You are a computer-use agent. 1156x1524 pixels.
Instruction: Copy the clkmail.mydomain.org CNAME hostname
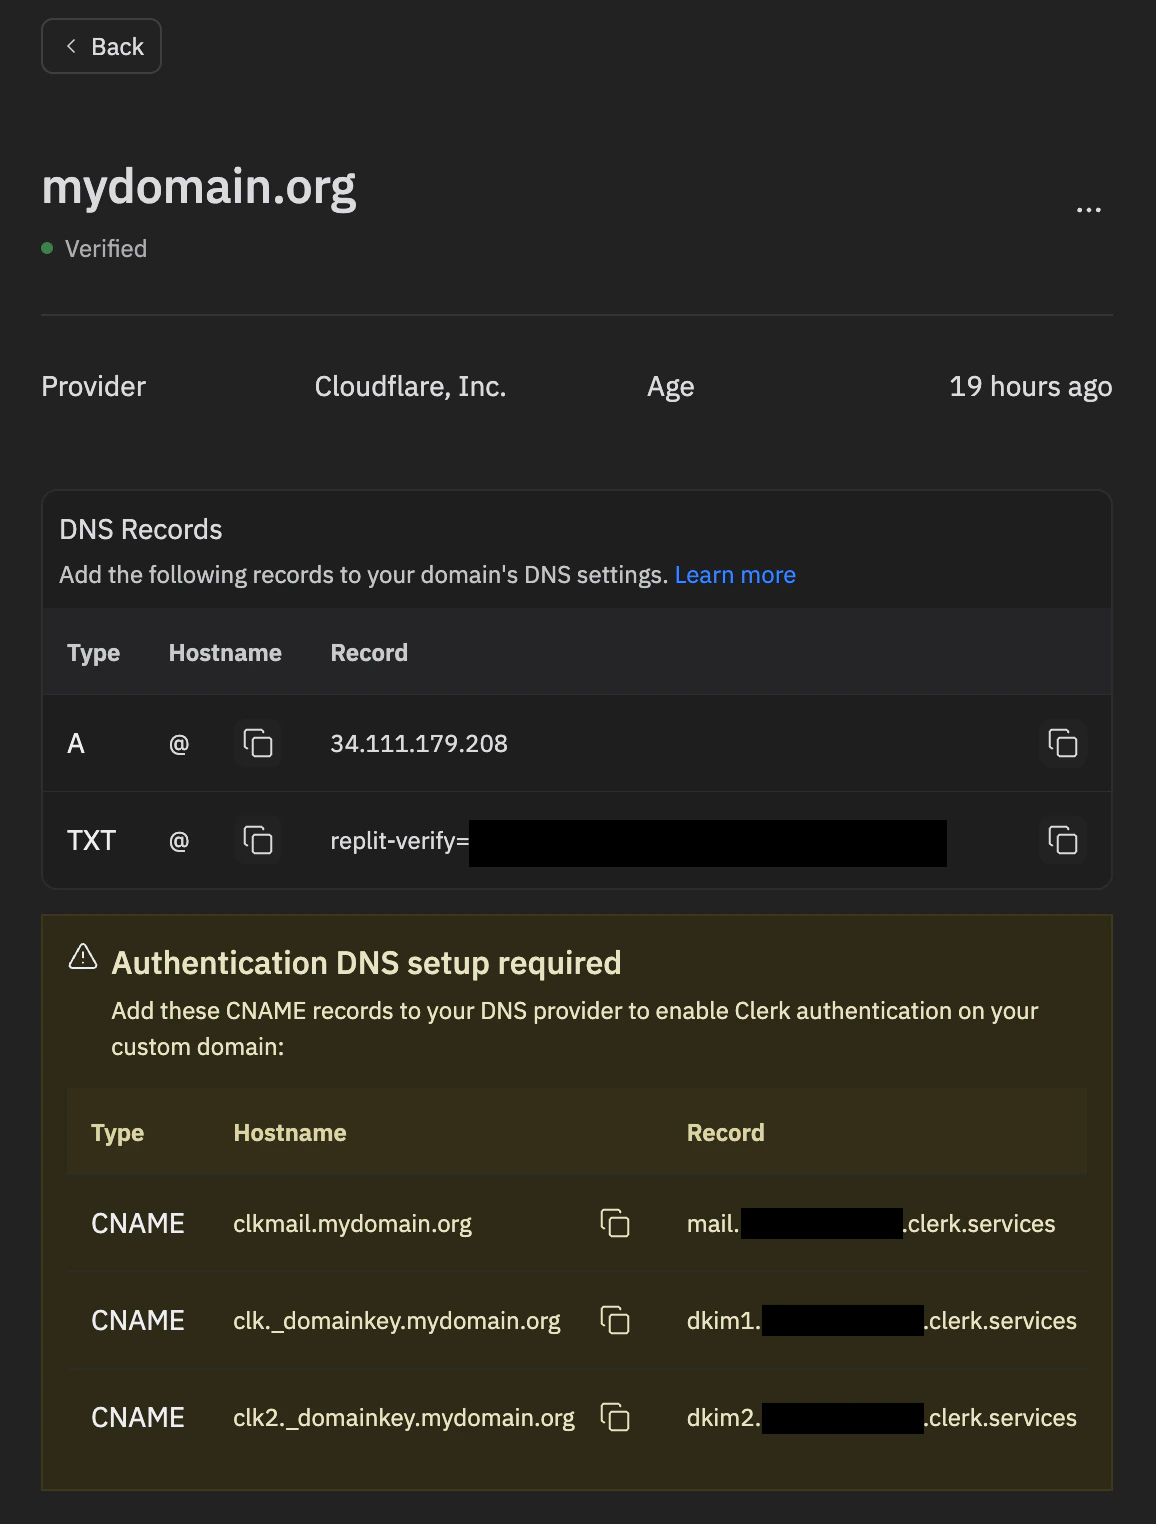(615, 1223)
